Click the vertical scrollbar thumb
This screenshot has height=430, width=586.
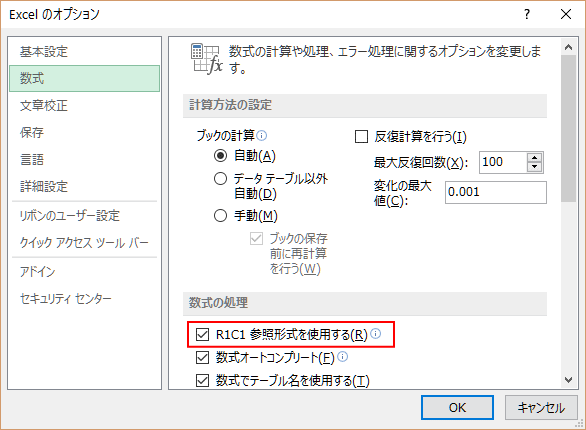point(568,129)
